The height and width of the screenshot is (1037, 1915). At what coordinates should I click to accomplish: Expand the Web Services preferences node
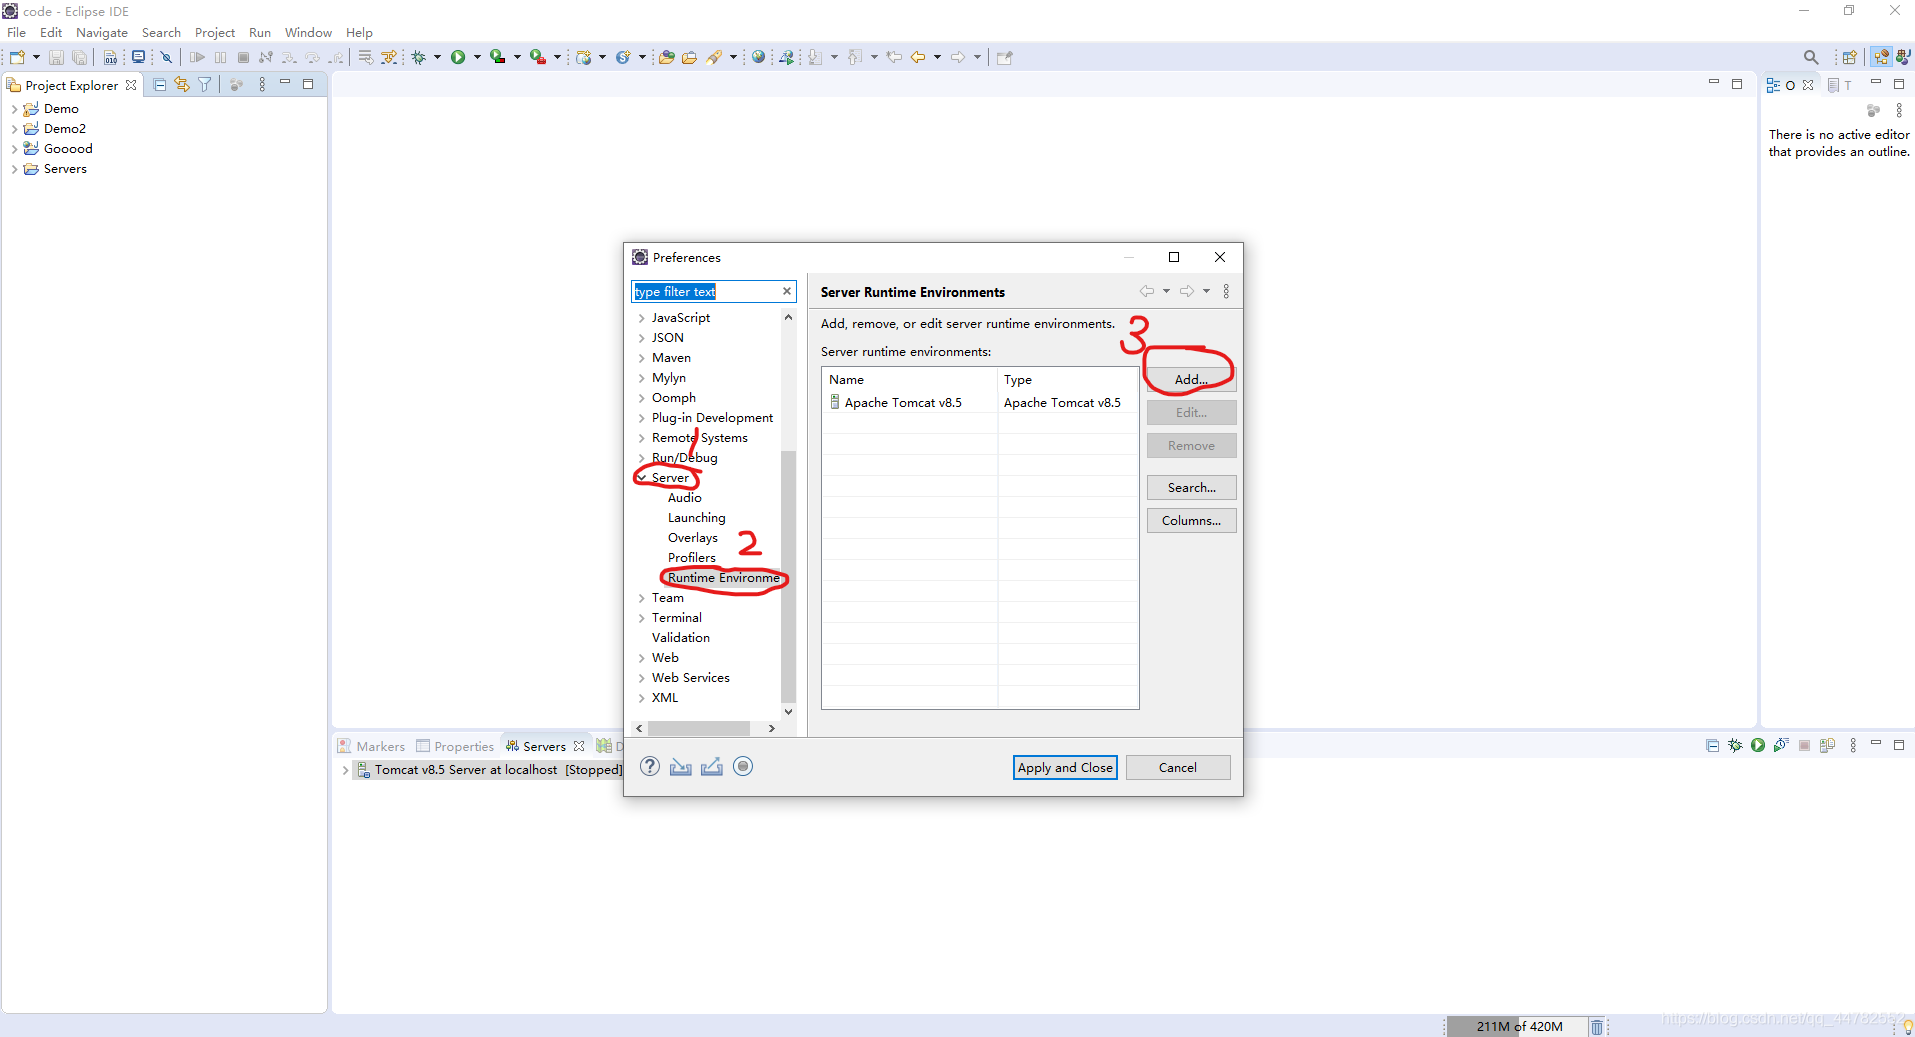[x=642, y=678]
